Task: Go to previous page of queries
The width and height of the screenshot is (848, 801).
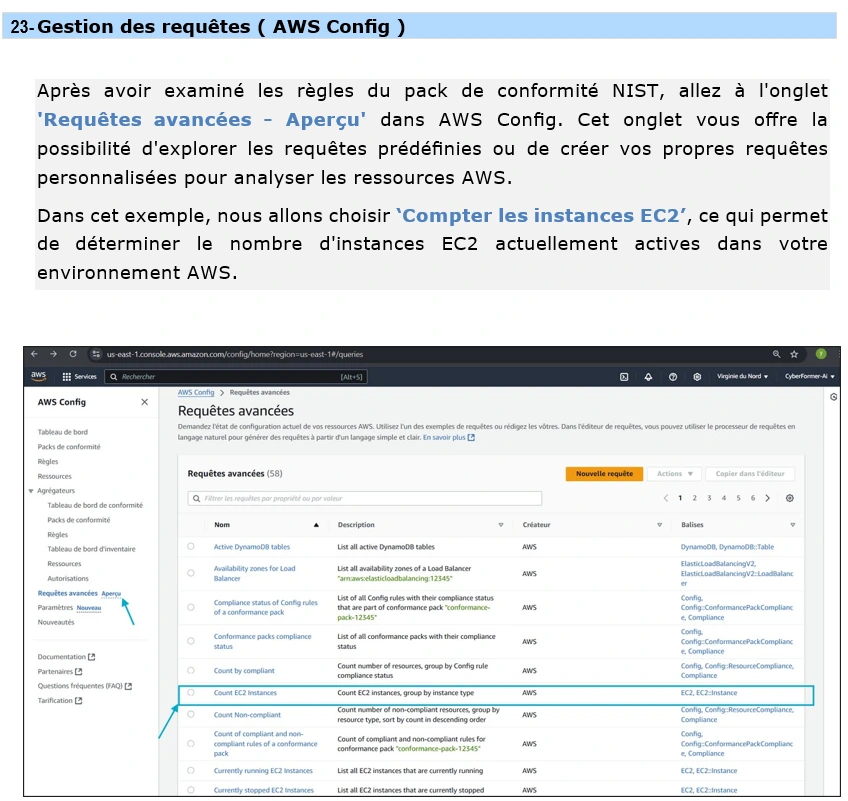Action: [666, 498]
